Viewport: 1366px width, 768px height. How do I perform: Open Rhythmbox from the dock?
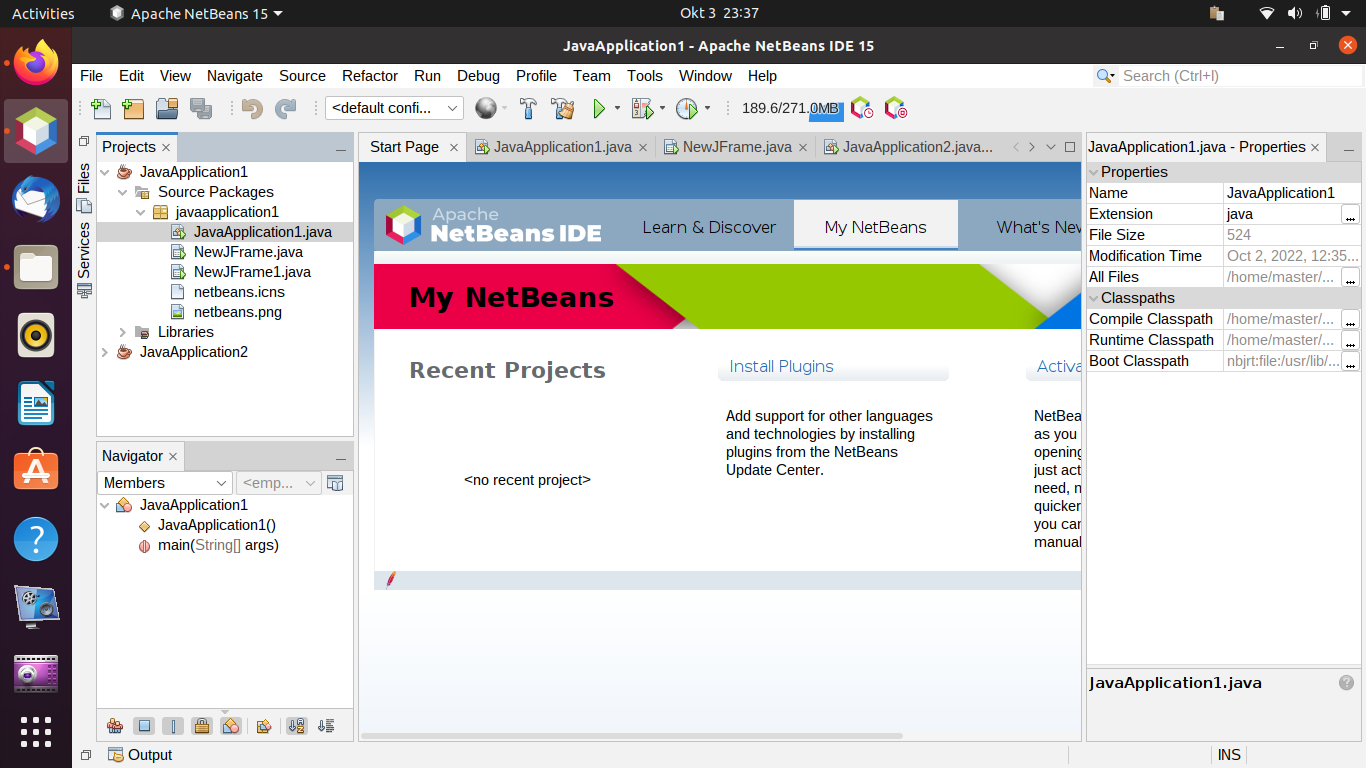point(36,335)
